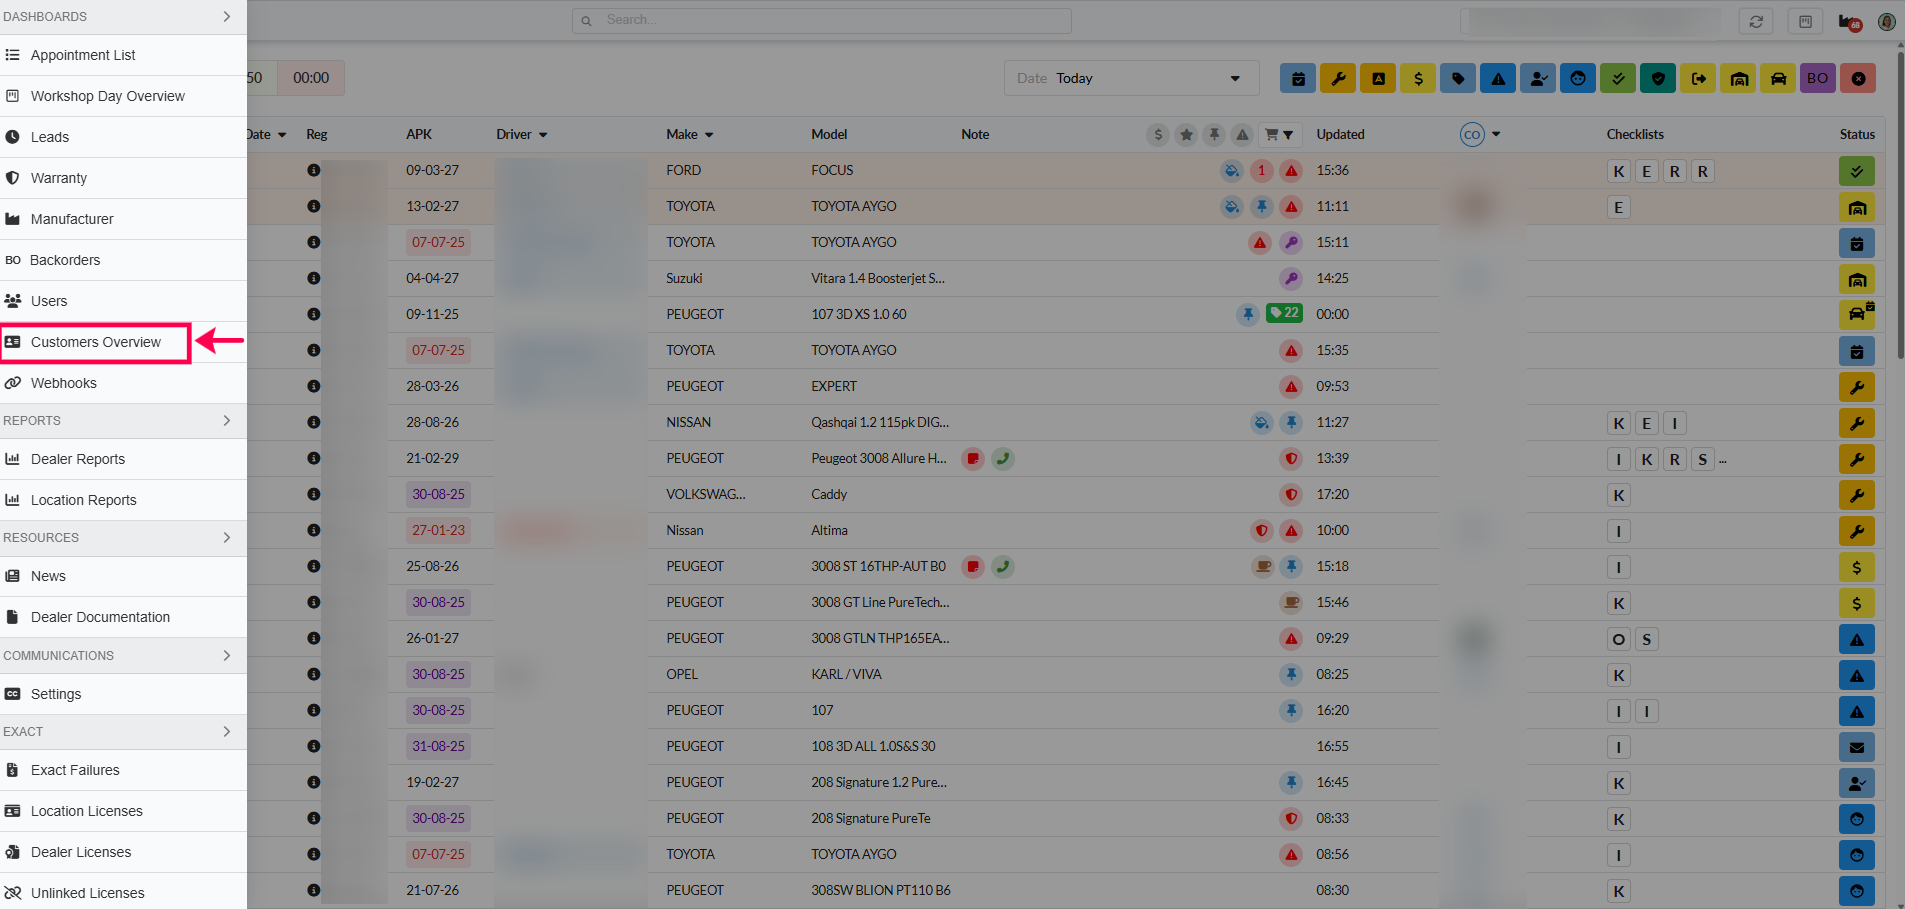Toggle the star filter in table header
Screen dimensions: 1905x909
pyautogui.click(x=1186, y=134)
